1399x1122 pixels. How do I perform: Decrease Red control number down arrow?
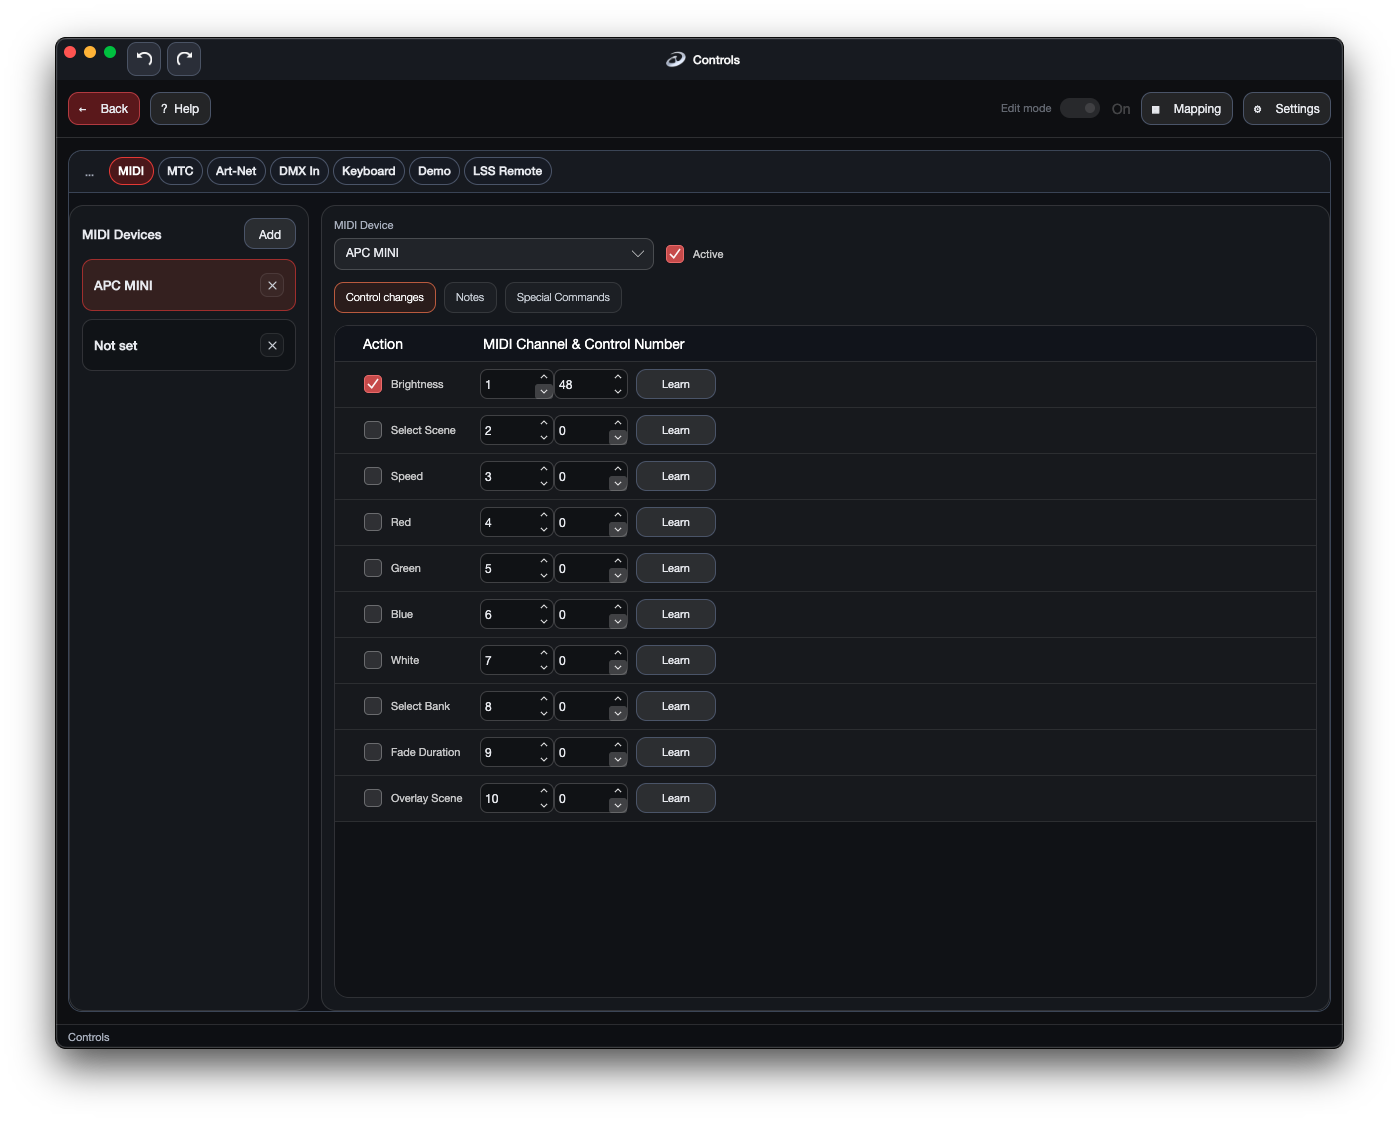618,529
